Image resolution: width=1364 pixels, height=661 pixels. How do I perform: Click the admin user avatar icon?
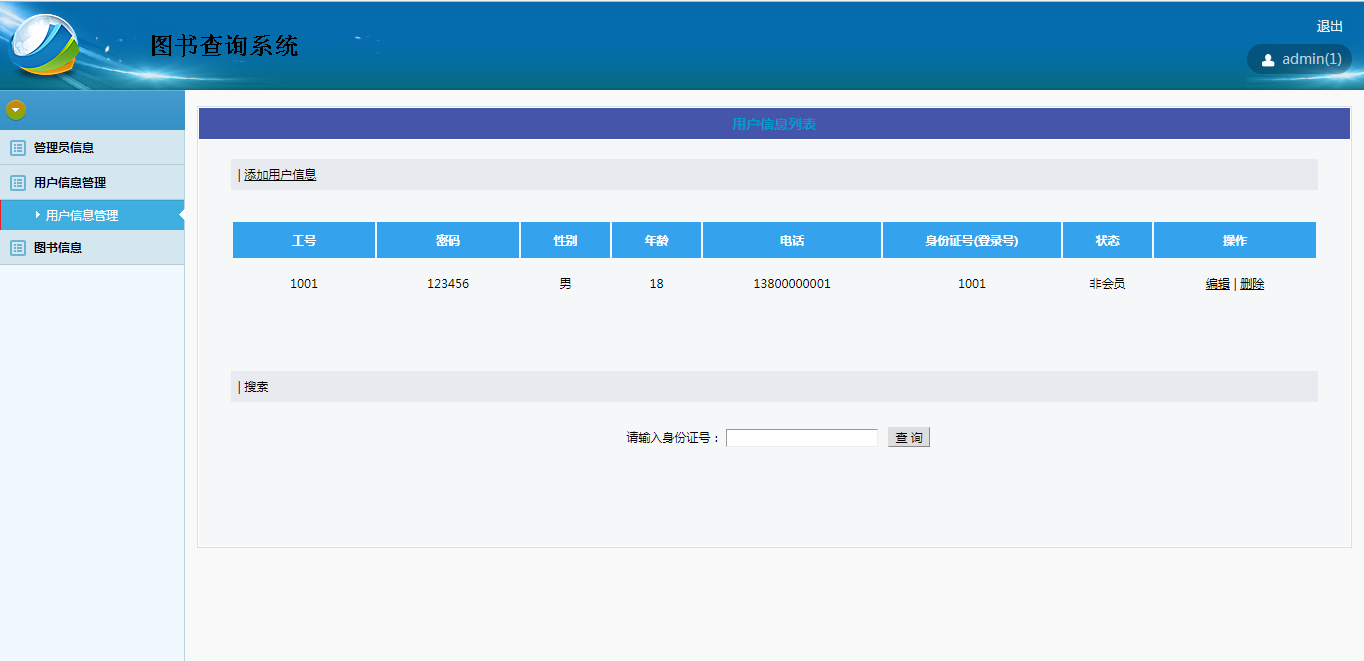pyautogui.click(x=1268, y=60)
